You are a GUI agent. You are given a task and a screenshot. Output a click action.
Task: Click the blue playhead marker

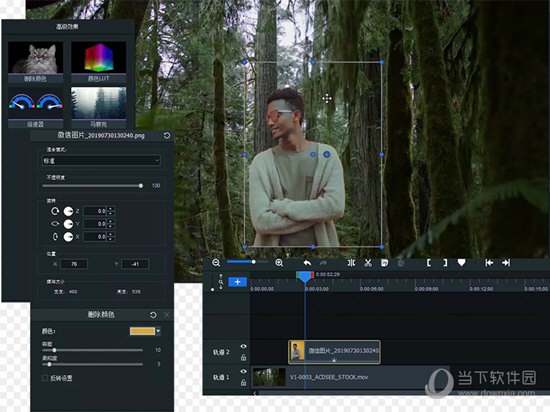(x=305, y=277)
